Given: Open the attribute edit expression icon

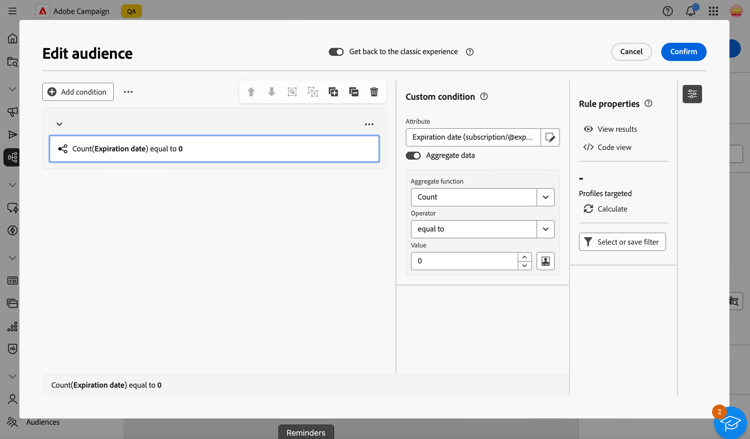Looking at the screenshot, I should pyautogui.click(x=550, y=137).
